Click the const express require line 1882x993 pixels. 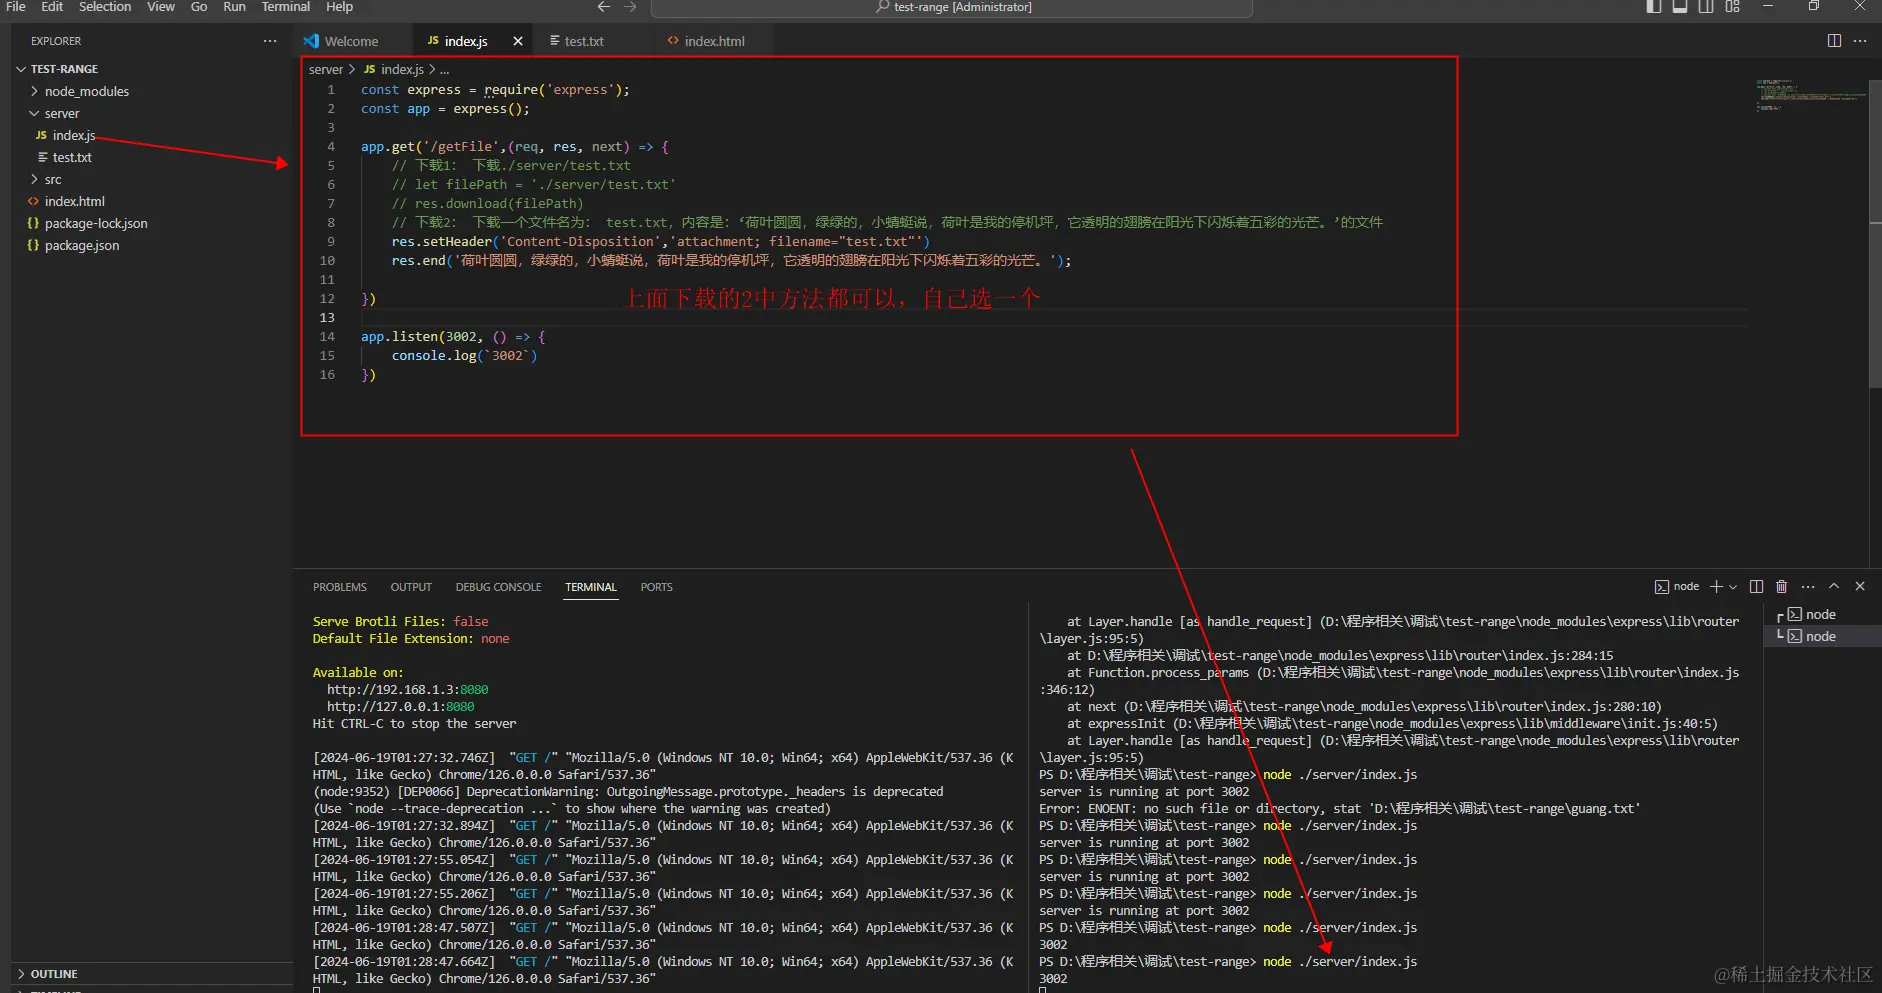click(495, 90)
